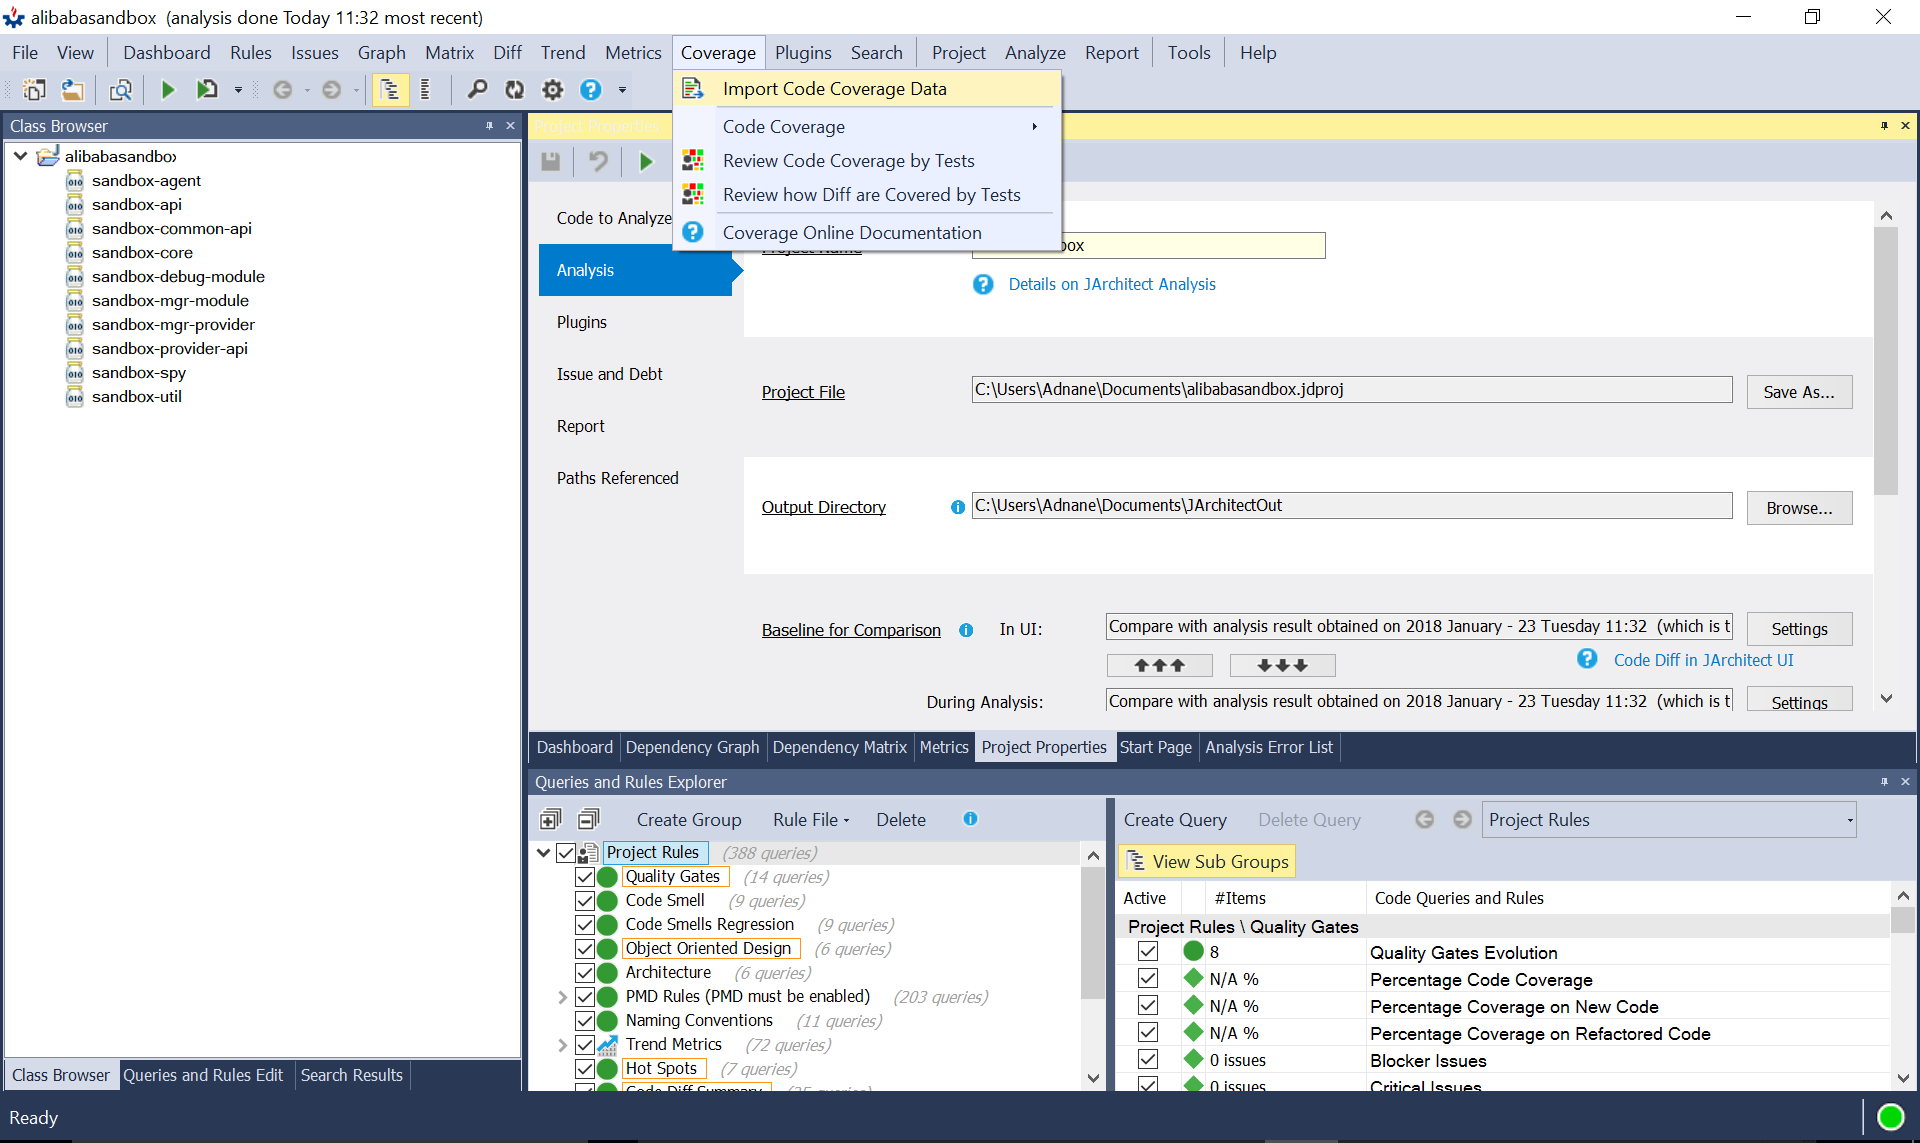
Task: Uncheck the Code Smell group checkbox
Action: (585, 901)
